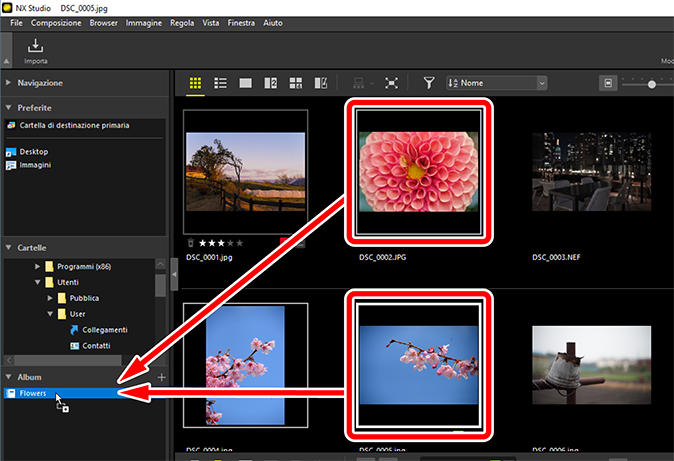Open the filter funnel icon
Image resolution: width=674 pixels, height=461 pixels.
429,83
